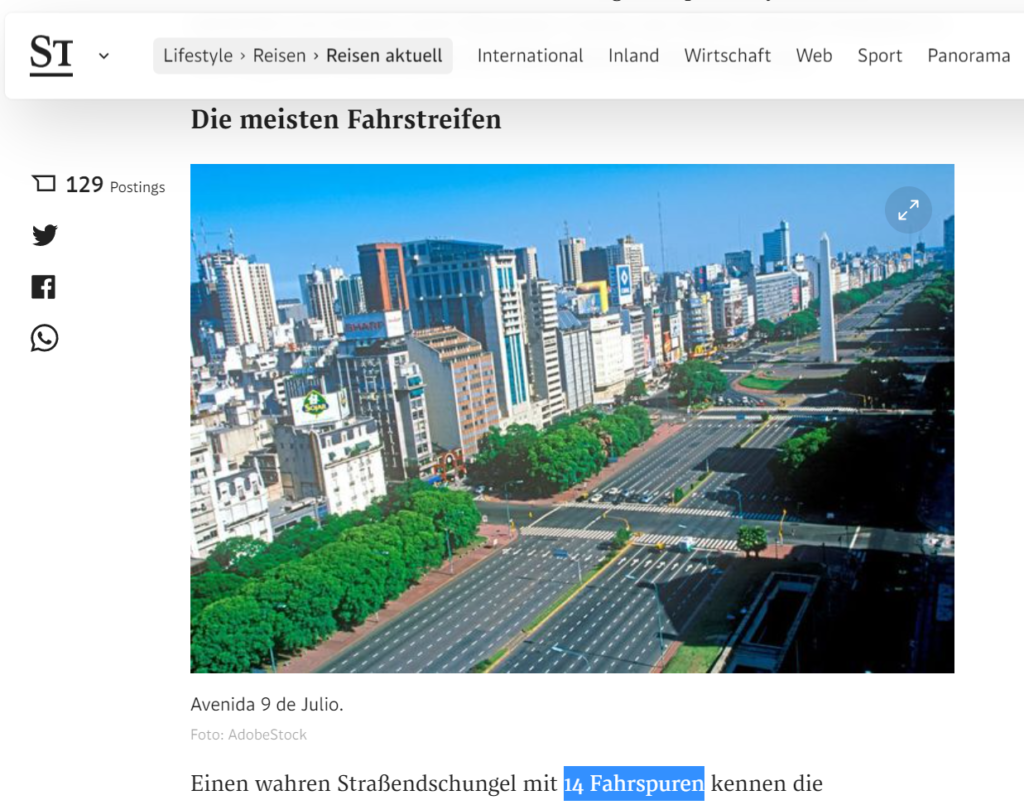Open the Reisen aktuell breadcrumb
1024x805 pixels.
pyautogui.click(x=384, y=56)
